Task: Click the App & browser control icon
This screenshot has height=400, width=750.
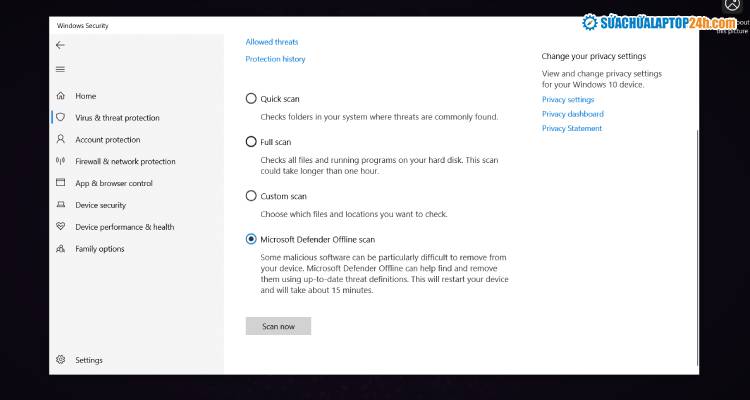Action: pyautogui.click(x=61, y=183)
